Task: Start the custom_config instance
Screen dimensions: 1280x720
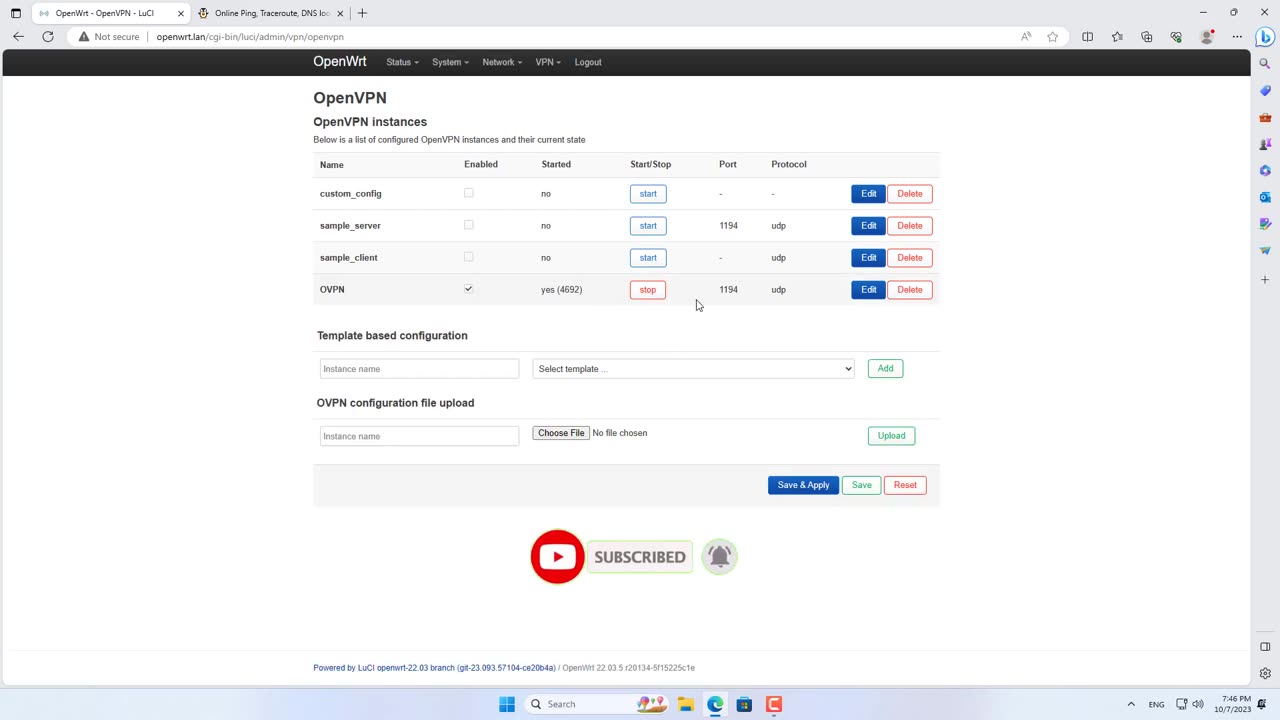Action: coord(648,194)
